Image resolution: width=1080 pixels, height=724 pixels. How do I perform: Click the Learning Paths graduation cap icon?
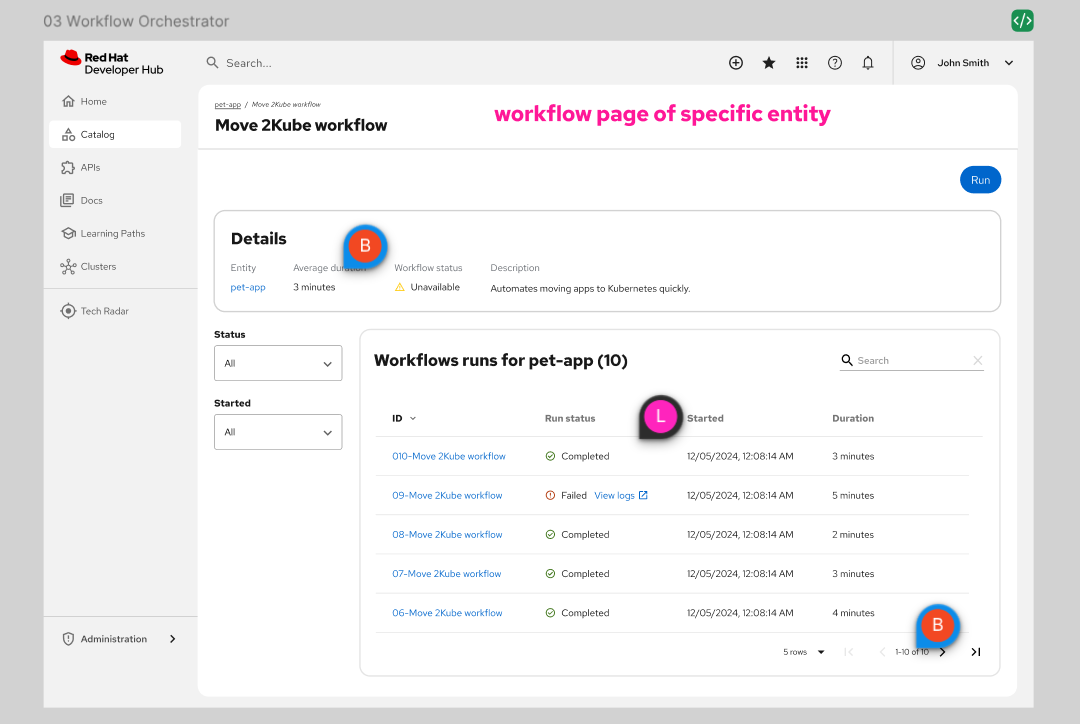pyautogui.click(x=68, y=234)
